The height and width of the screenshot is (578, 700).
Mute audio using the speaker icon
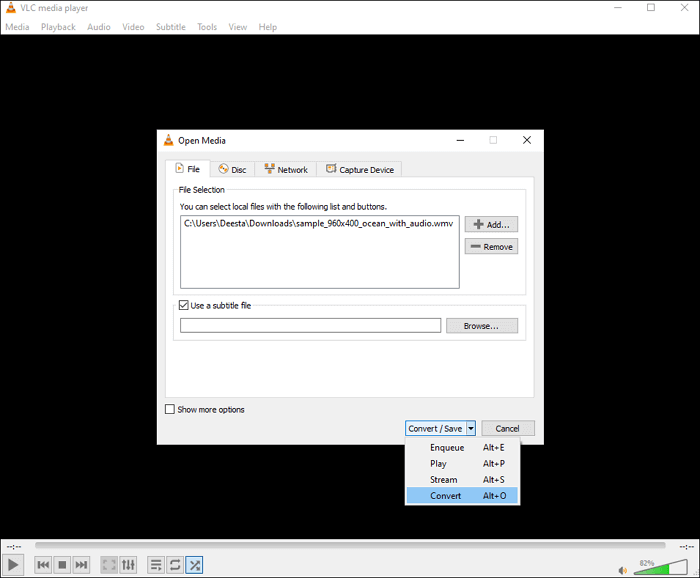coord(623,569)
